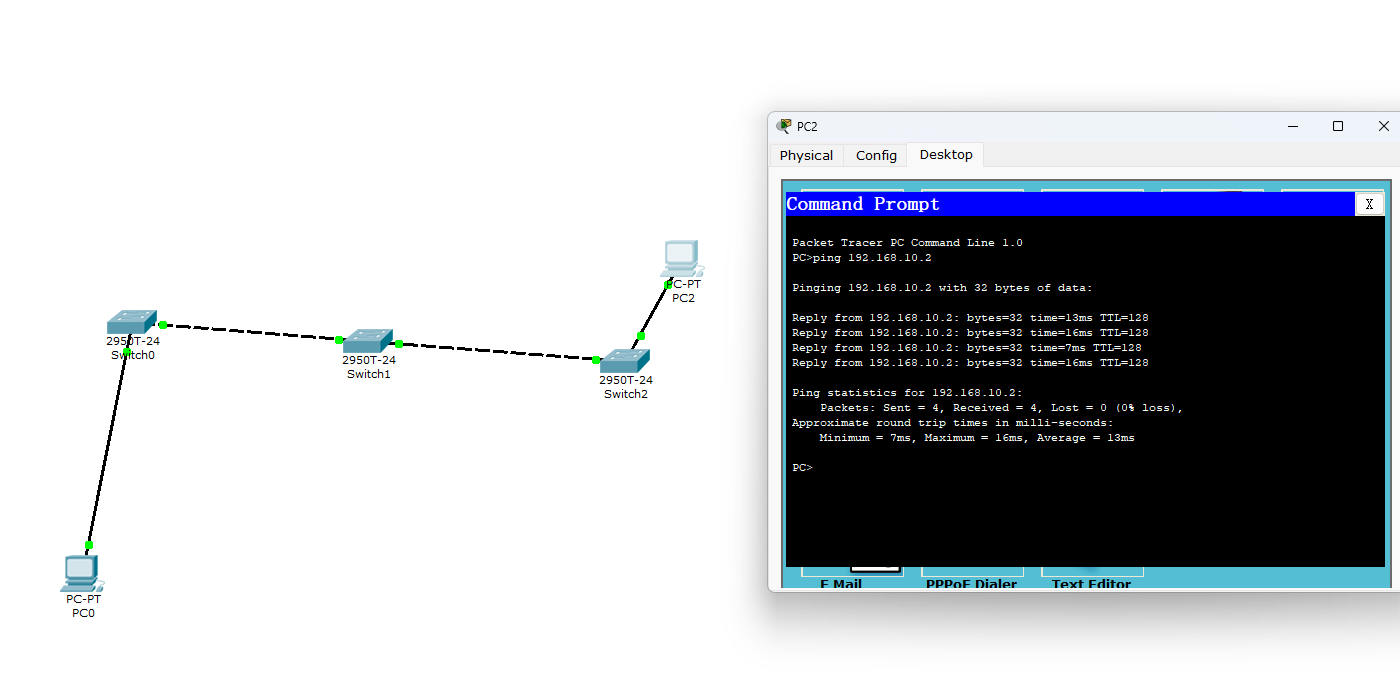The height and width of the screenshot is (681, 1400).
Task: Select the PC2 computer icon in topology
Action: coord(681,258)
